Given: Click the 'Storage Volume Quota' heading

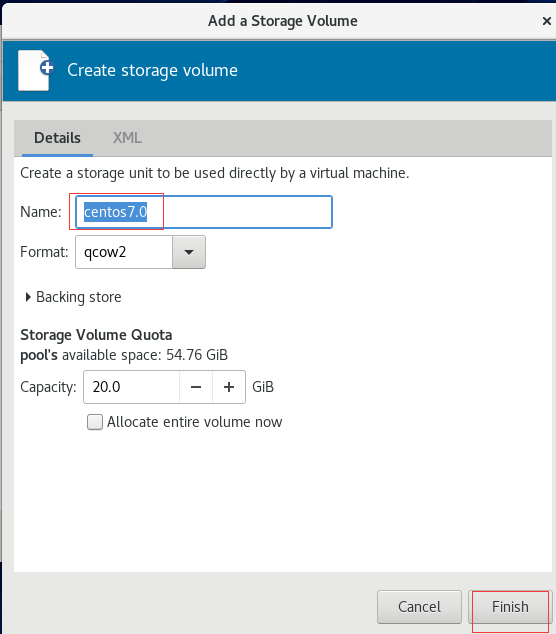Looking at the screenshot, I should 96,335.
